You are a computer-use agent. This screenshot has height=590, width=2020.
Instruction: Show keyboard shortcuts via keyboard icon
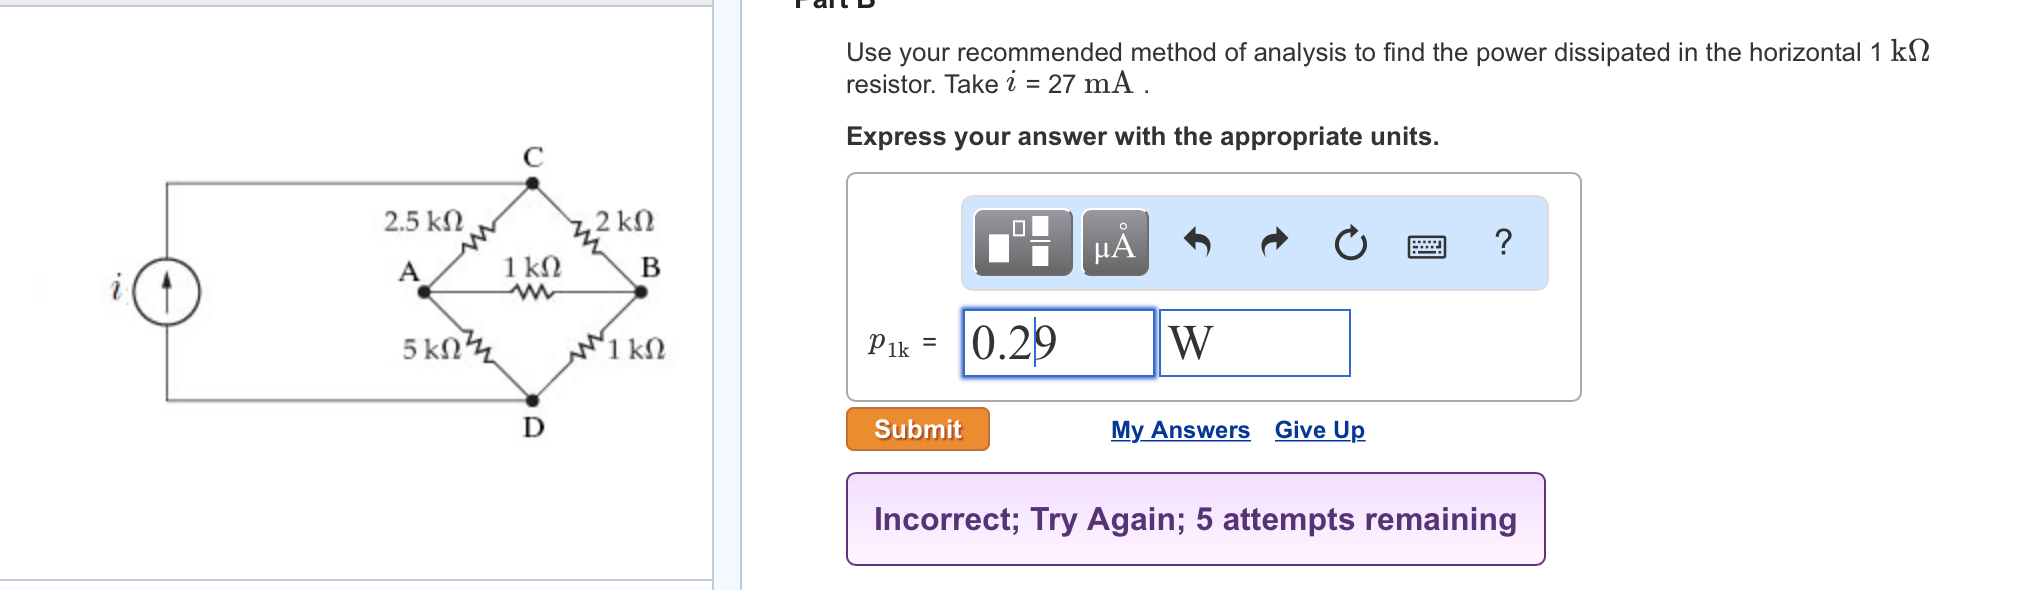(1426, 245)
